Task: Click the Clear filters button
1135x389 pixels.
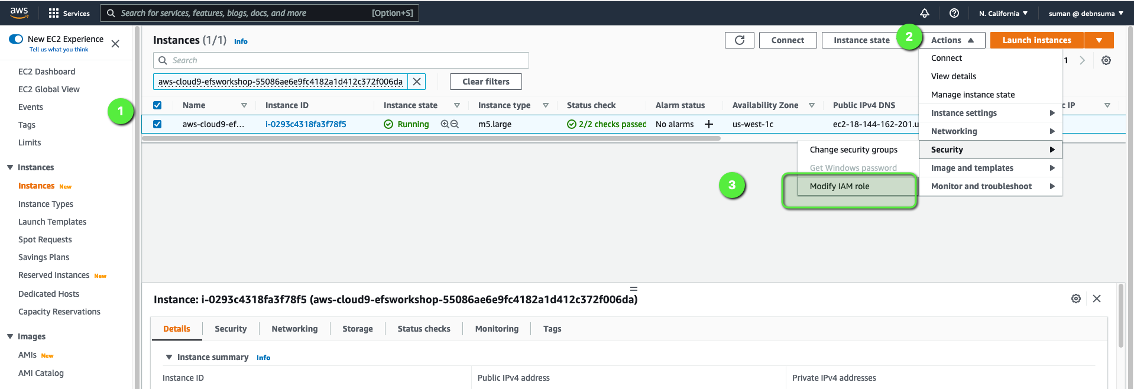Action: 486,81
